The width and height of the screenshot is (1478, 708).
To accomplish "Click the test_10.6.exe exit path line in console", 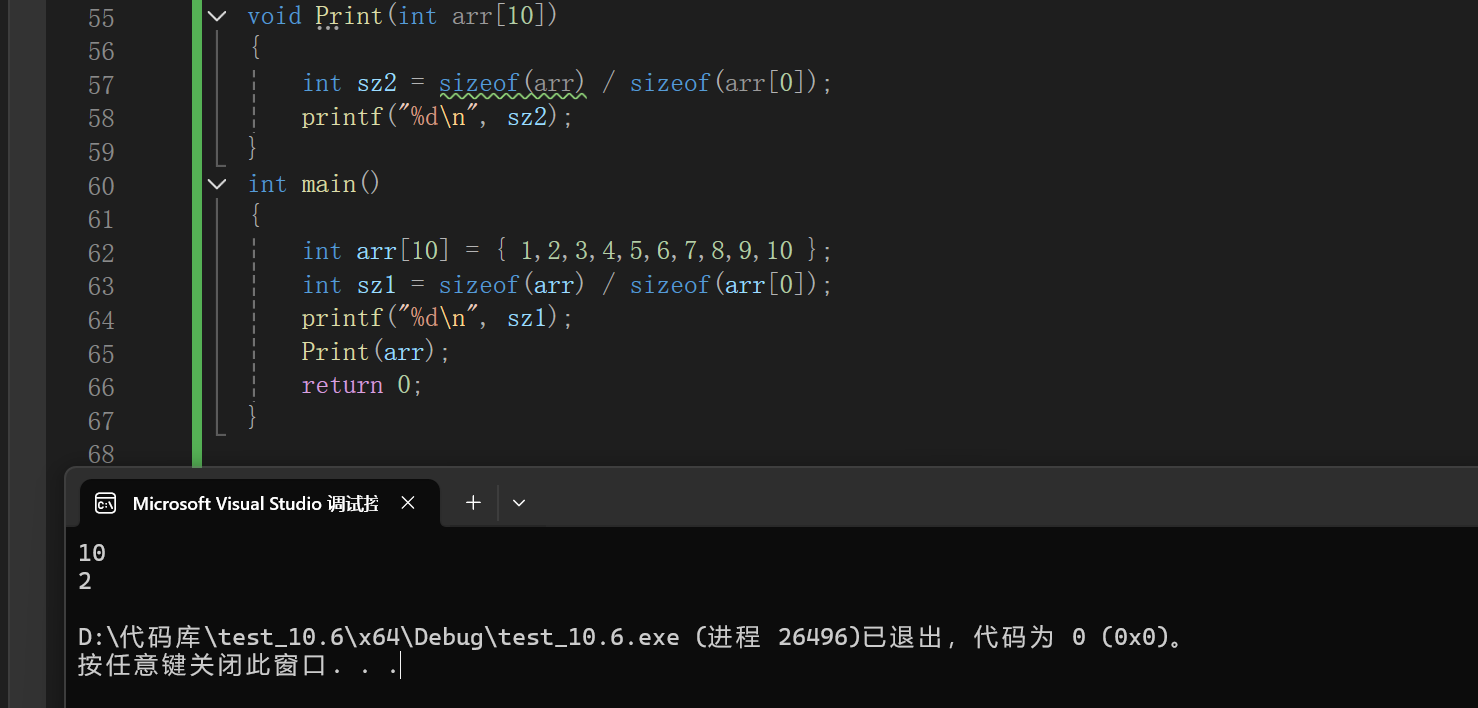I will 631,637.
